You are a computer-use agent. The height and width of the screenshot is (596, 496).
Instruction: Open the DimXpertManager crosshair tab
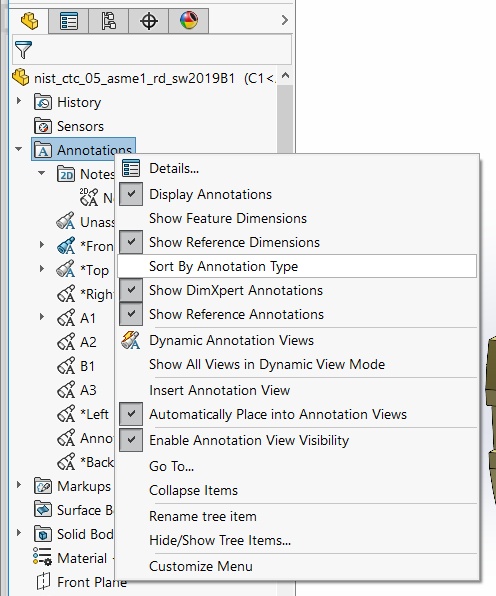coord(149,21)
